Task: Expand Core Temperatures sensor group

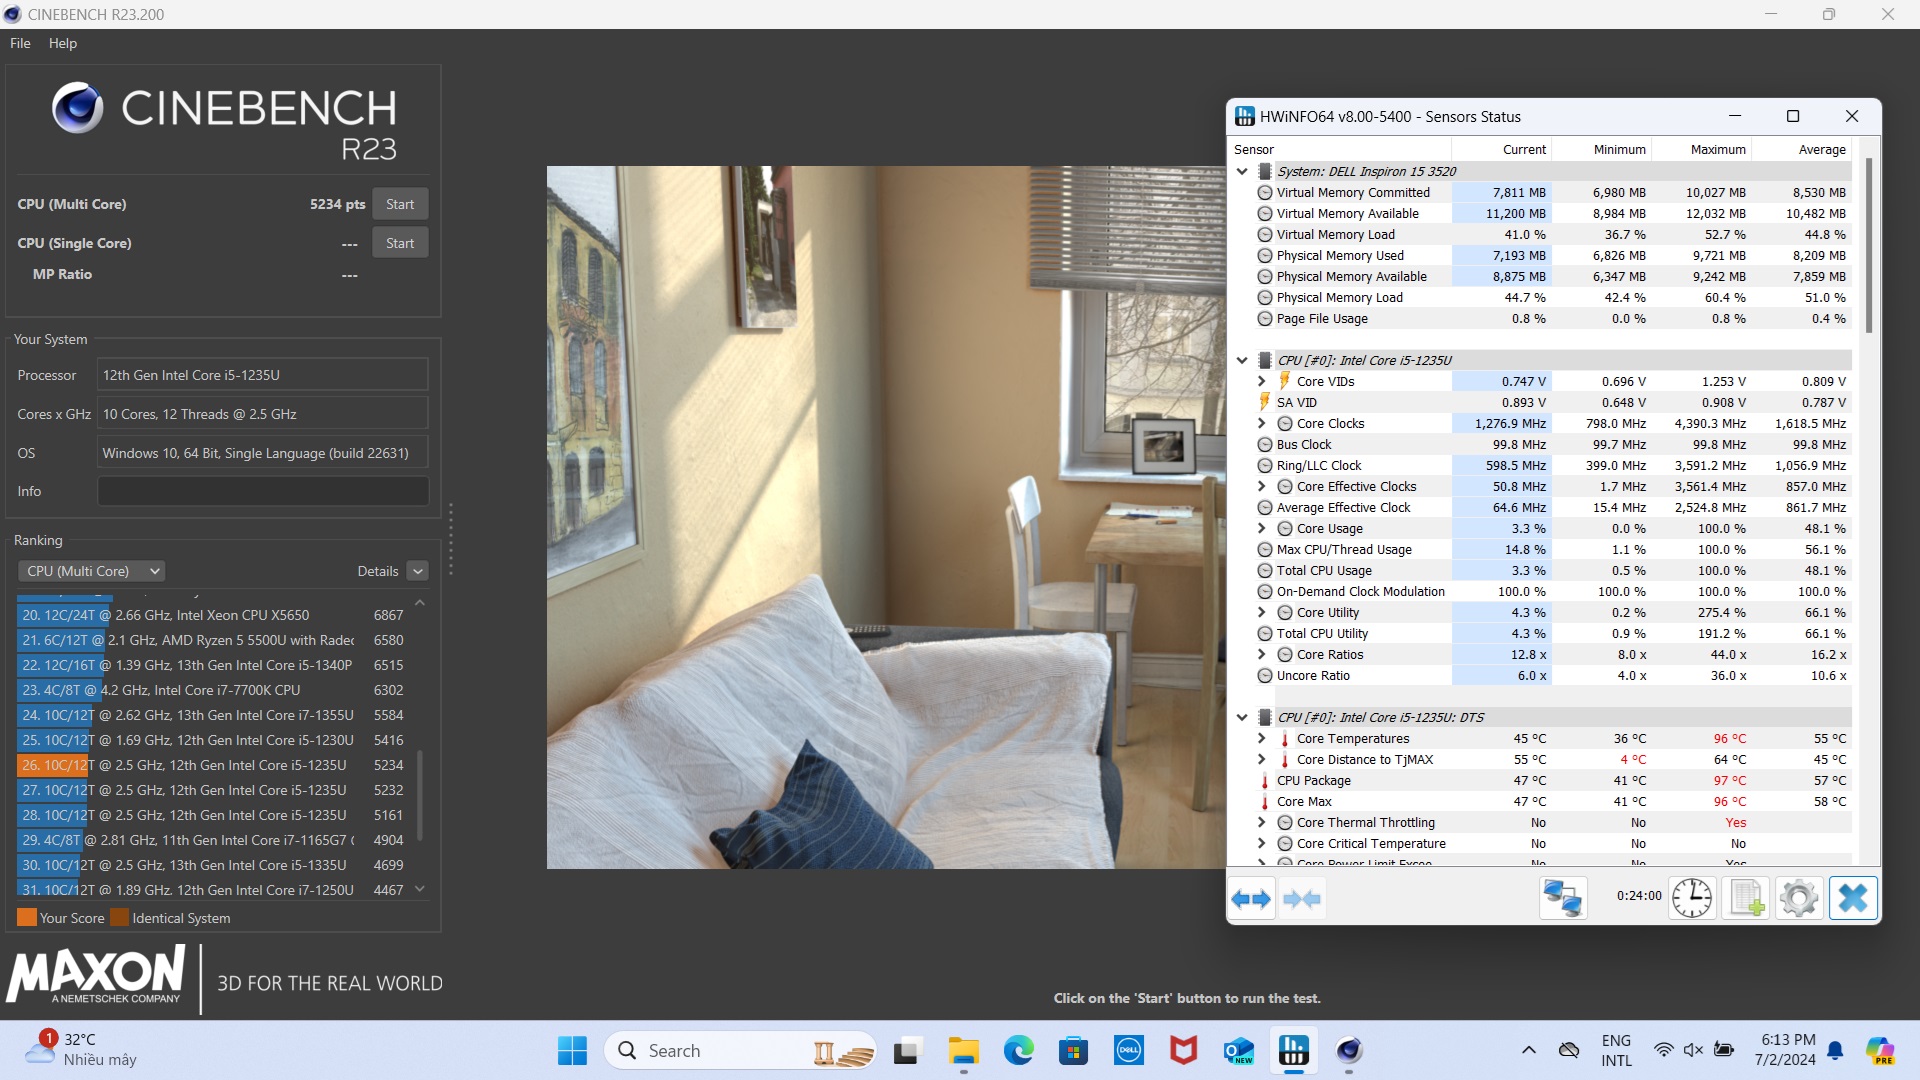Action: pyautogui.click(x=1261, y=737)
